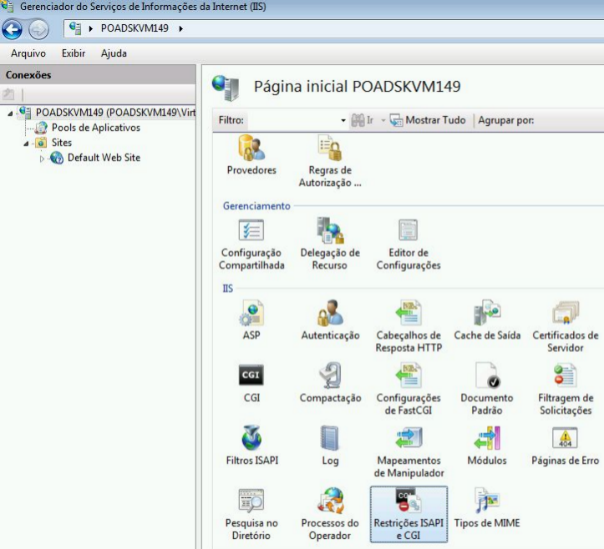Expand breadcrumb arrow after POADSKVM149
This screenshot has width=604, height=549.
point(180,29)
